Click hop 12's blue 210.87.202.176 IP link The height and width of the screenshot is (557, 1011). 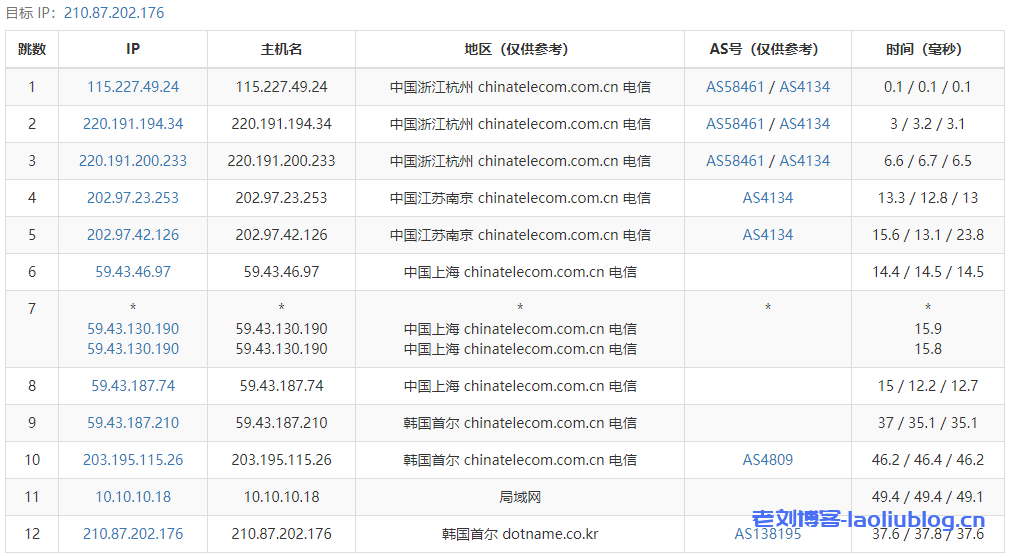[x=133, y=534]
